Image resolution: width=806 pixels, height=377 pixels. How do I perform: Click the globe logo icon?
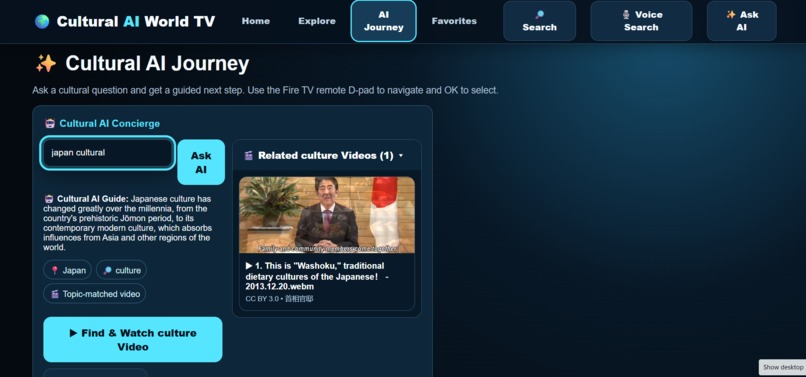42,21
